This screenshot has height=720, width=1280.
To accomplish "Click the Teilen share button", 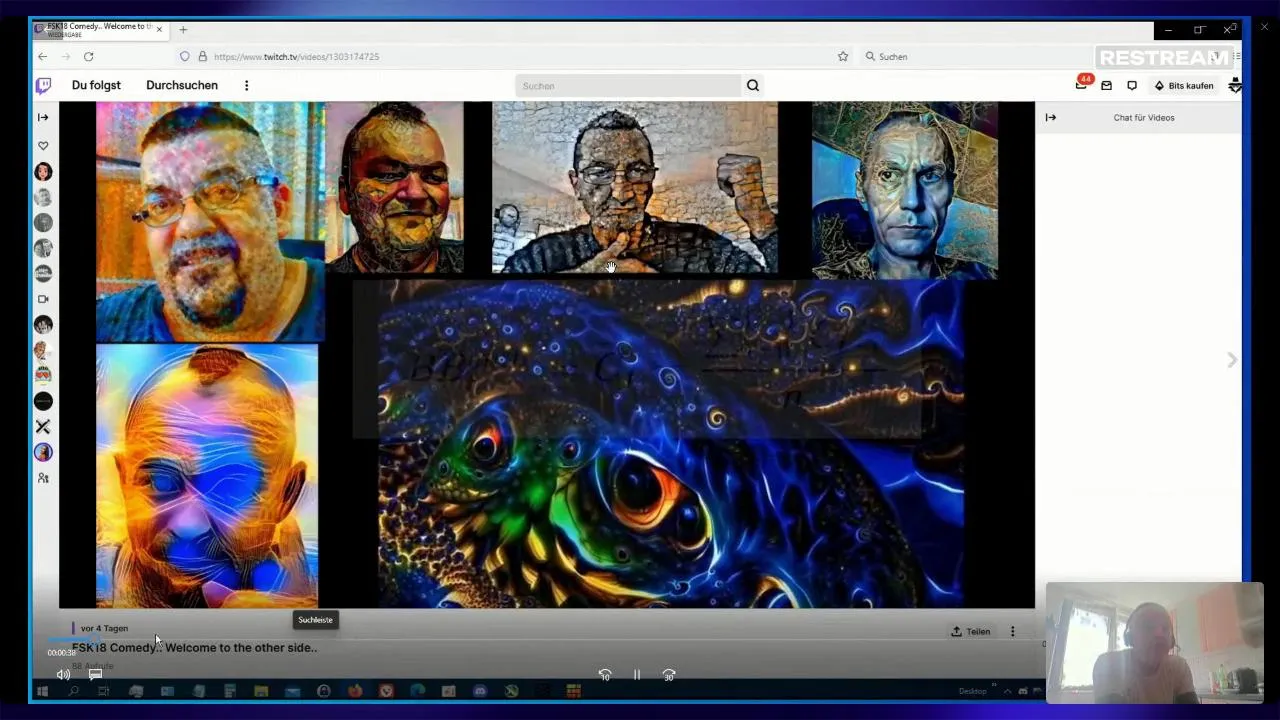I will pos(971,631).
